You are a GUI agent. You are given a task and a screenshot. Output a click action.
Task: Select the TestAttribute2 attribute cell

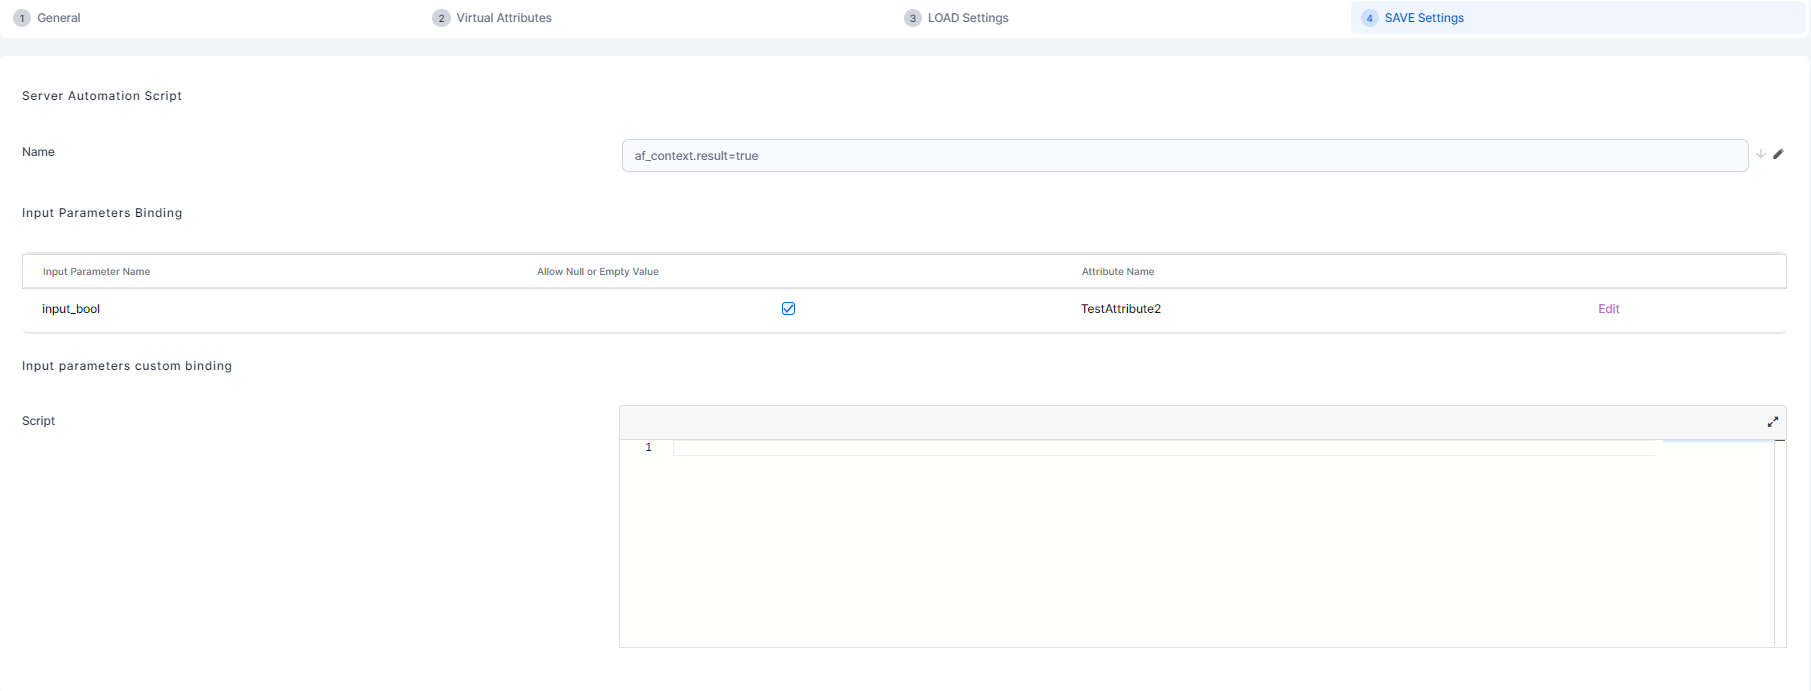click(x=1120, y=309)
